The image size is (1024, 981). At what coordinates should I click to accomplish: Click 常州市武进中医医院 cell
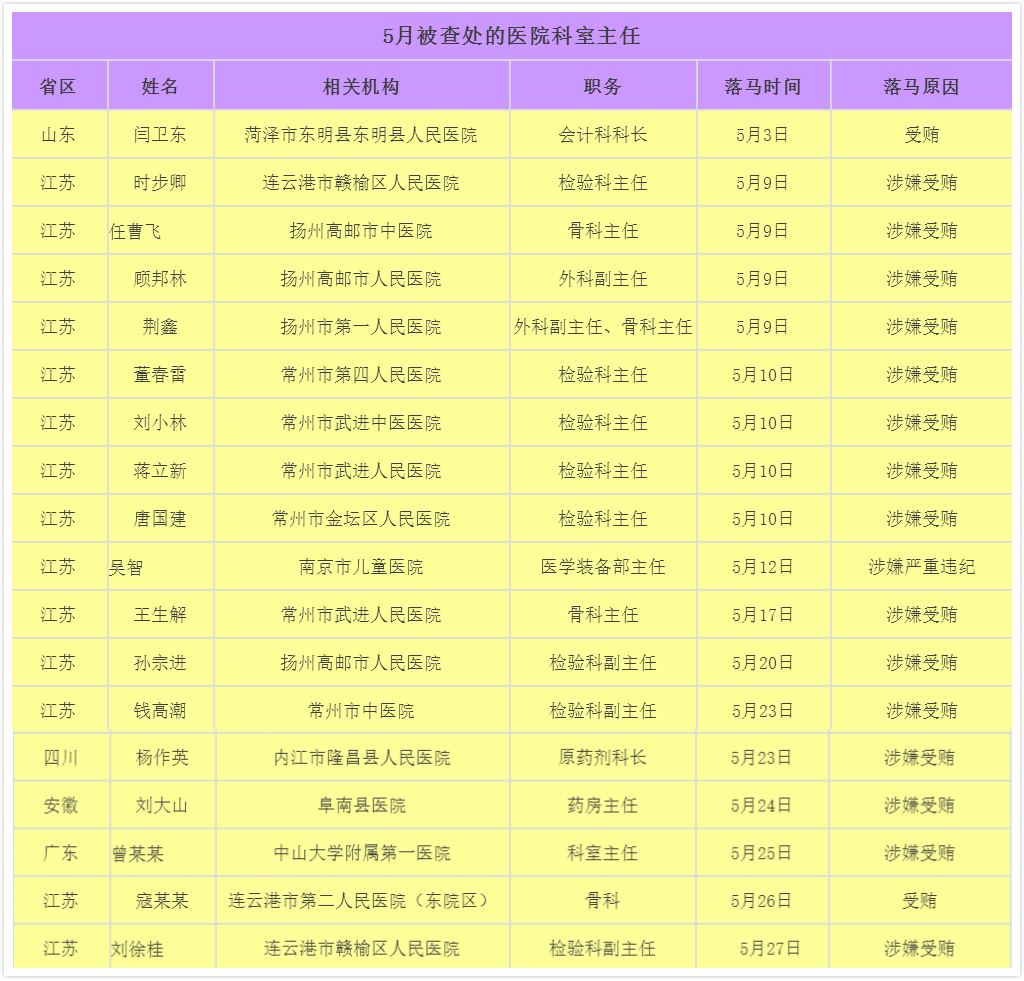361,423
